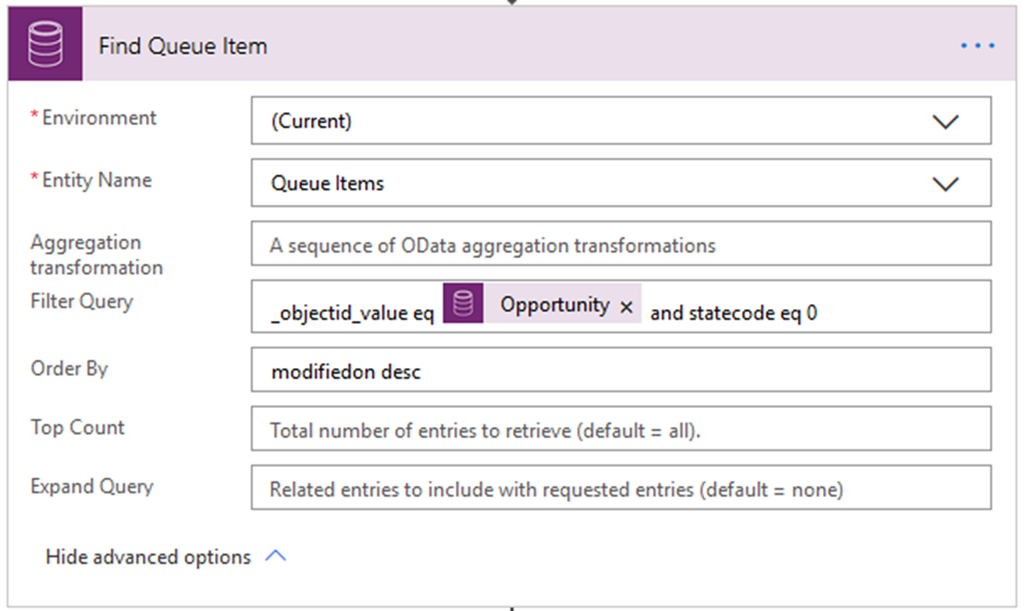Expand the Entity Name dropdown arrow
Screen dimensions: 1024x611
[944, 184]
